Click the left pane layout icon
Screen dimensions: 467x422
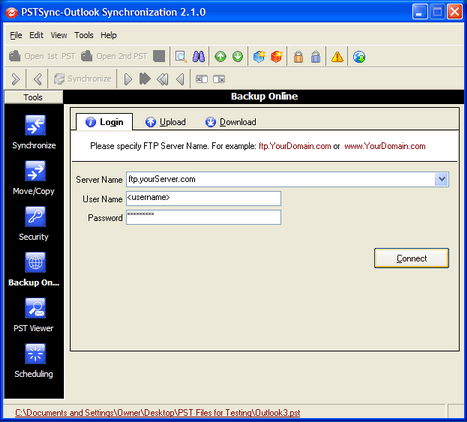(202, 79)
